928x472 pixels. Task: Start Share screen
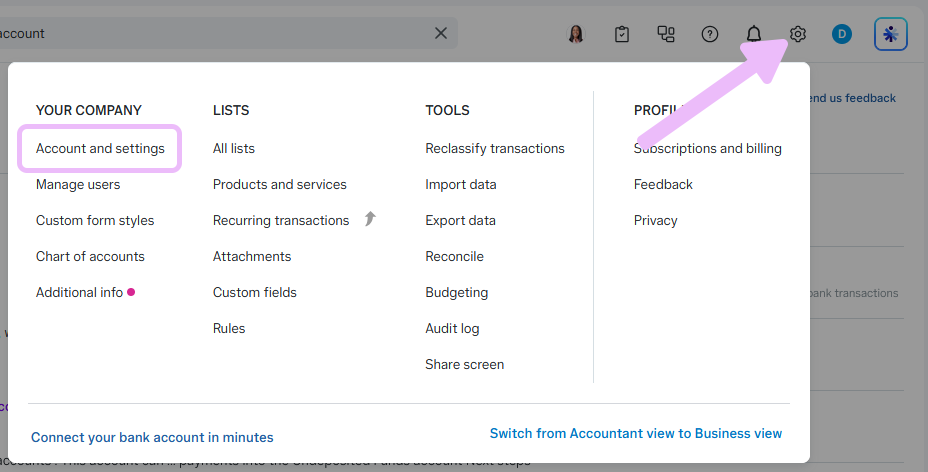pyautogui.click(x=465, y=364)
